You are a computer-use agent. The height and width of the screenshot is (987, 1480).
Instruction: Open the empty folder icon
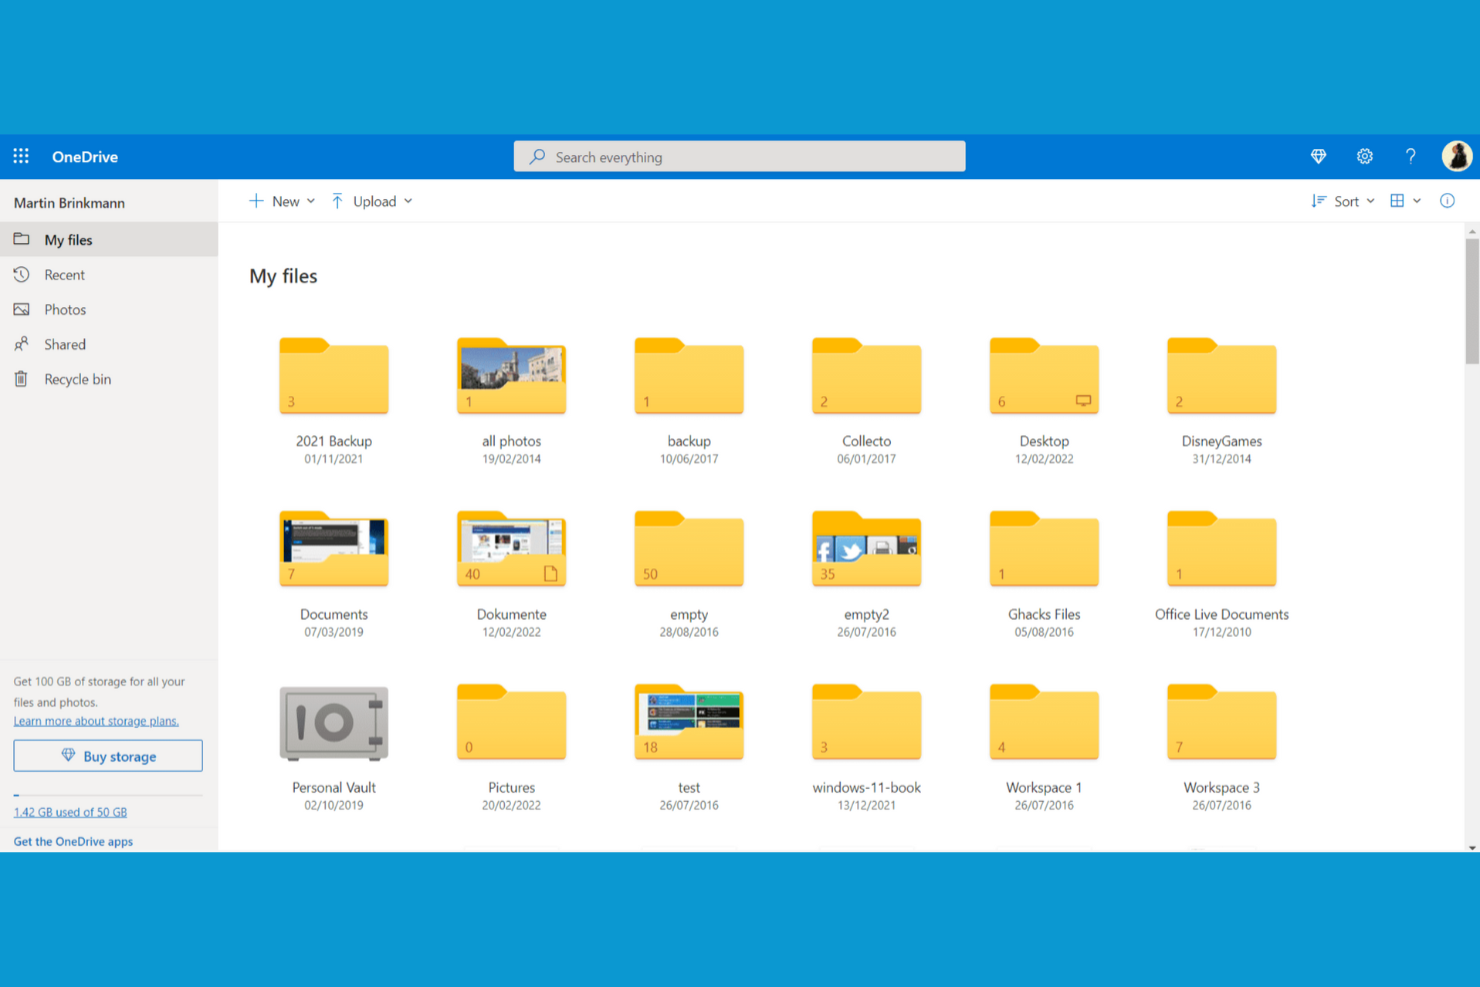pos(689,549)
